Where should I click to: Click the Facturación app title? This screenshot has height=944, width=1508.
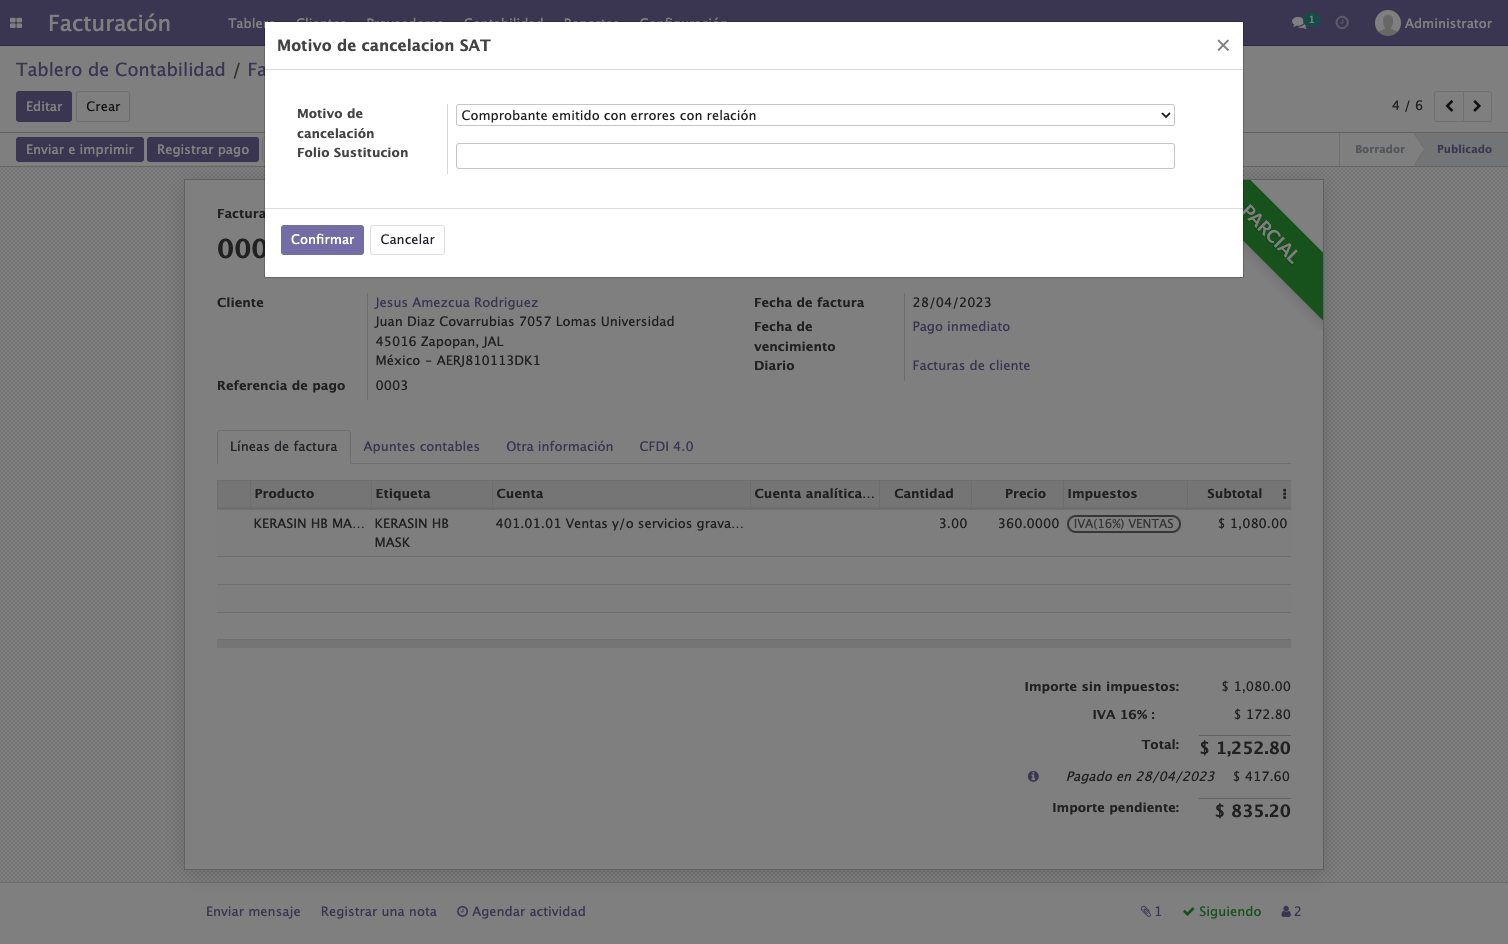point(109,23)
